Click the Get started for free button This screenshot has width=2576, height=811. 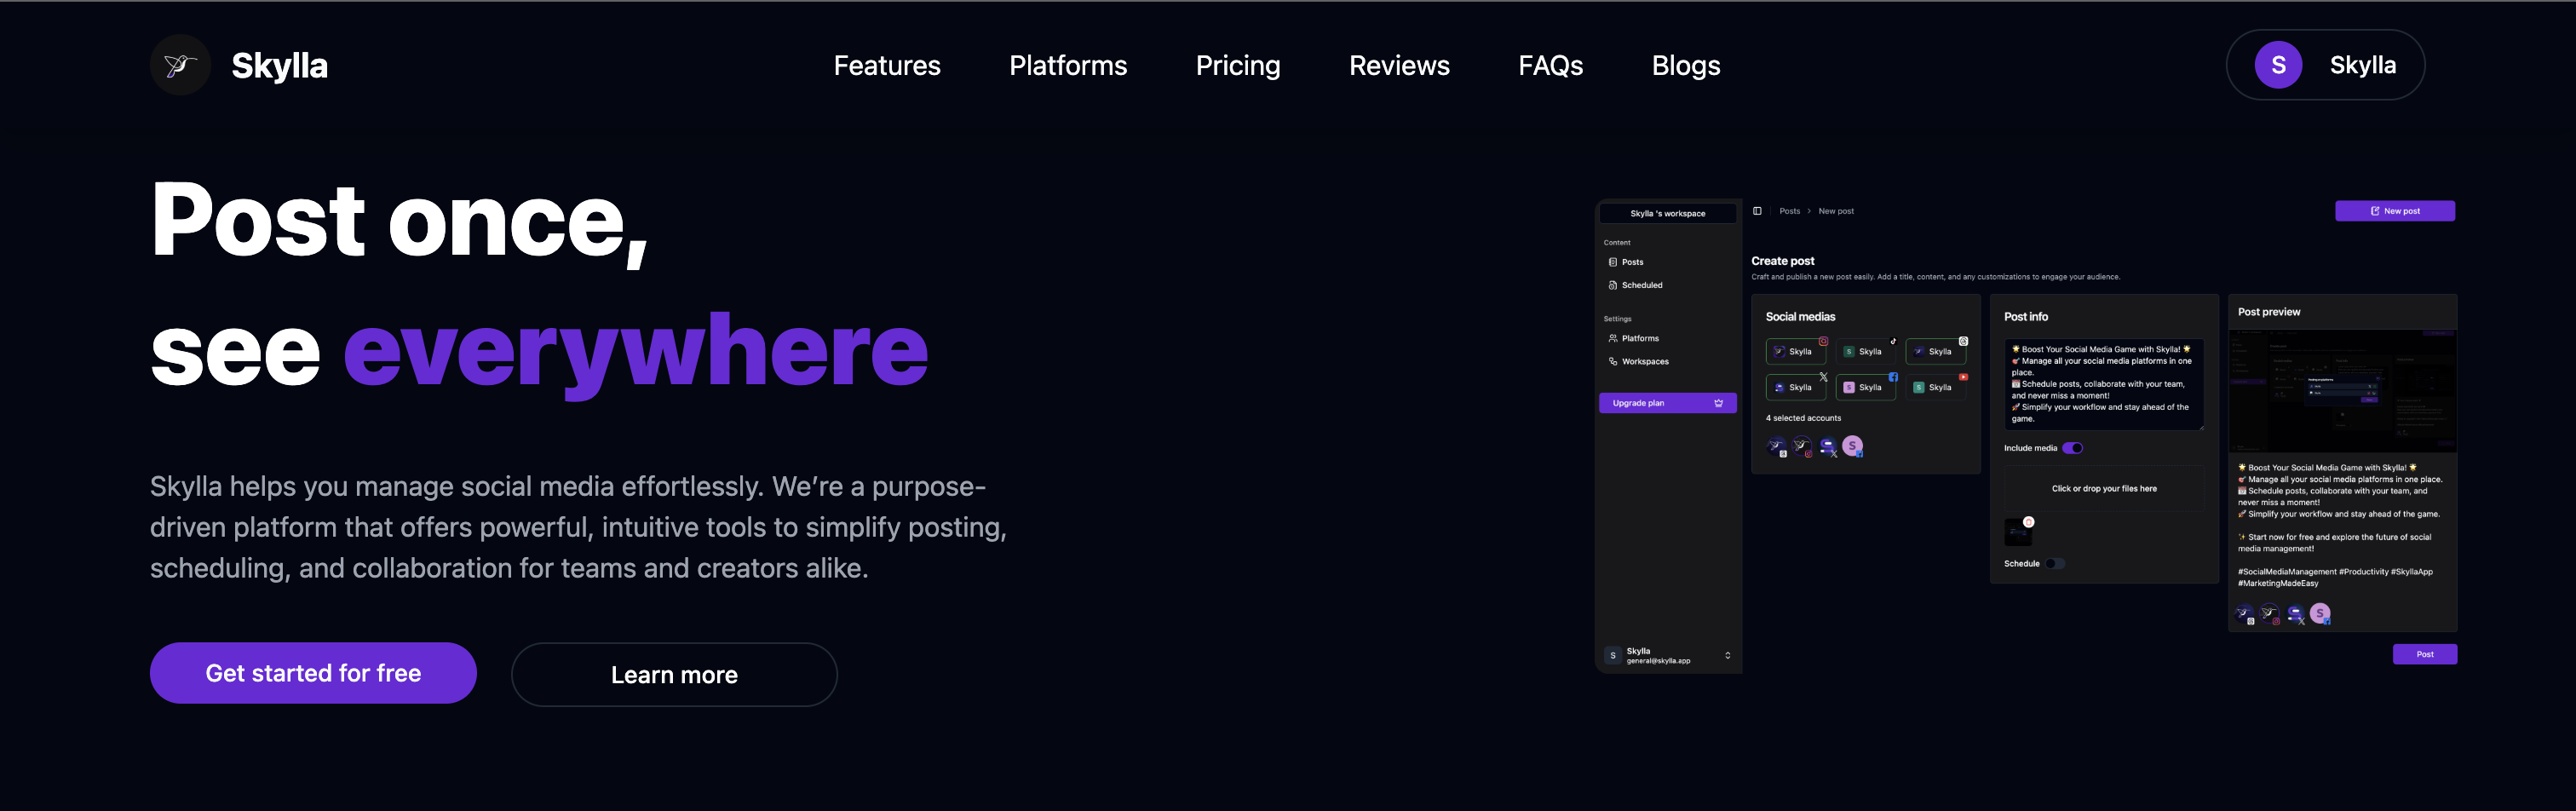pos(313,673)
